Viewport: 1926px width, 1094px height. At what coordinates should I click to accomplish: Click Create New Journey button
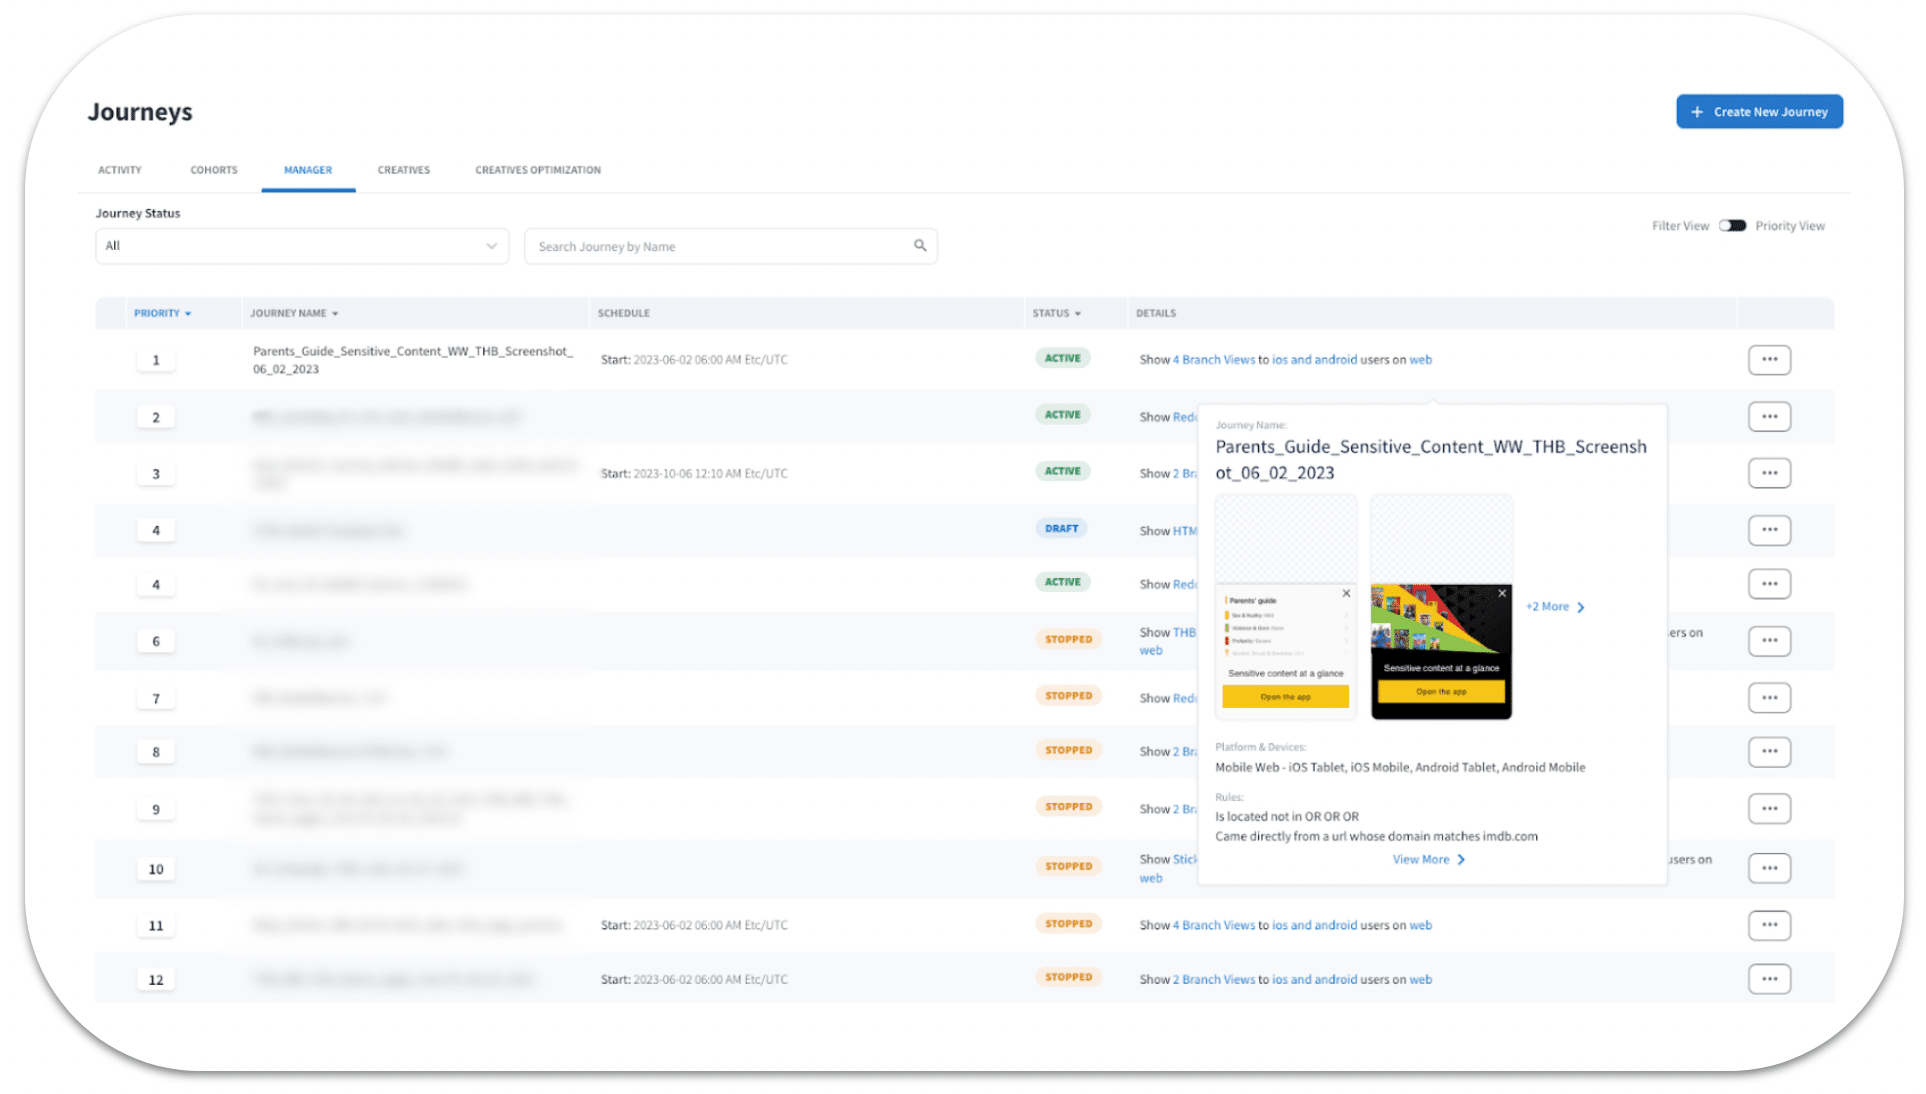[1759, 111]
